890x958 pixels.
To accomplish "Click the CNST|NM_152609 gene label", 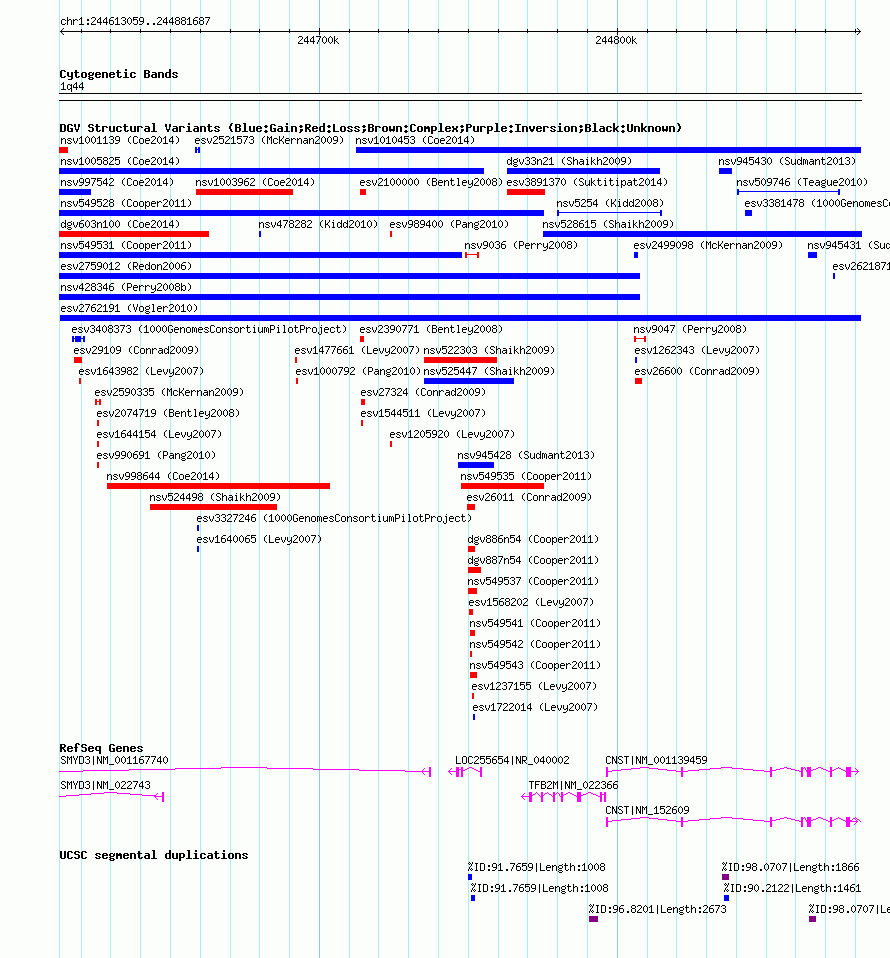I will (647, 811).
